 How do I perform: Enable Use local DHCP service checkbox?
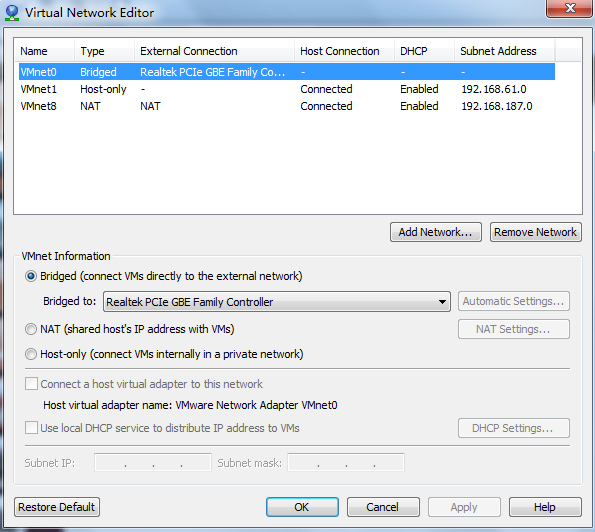pos(31,428)
